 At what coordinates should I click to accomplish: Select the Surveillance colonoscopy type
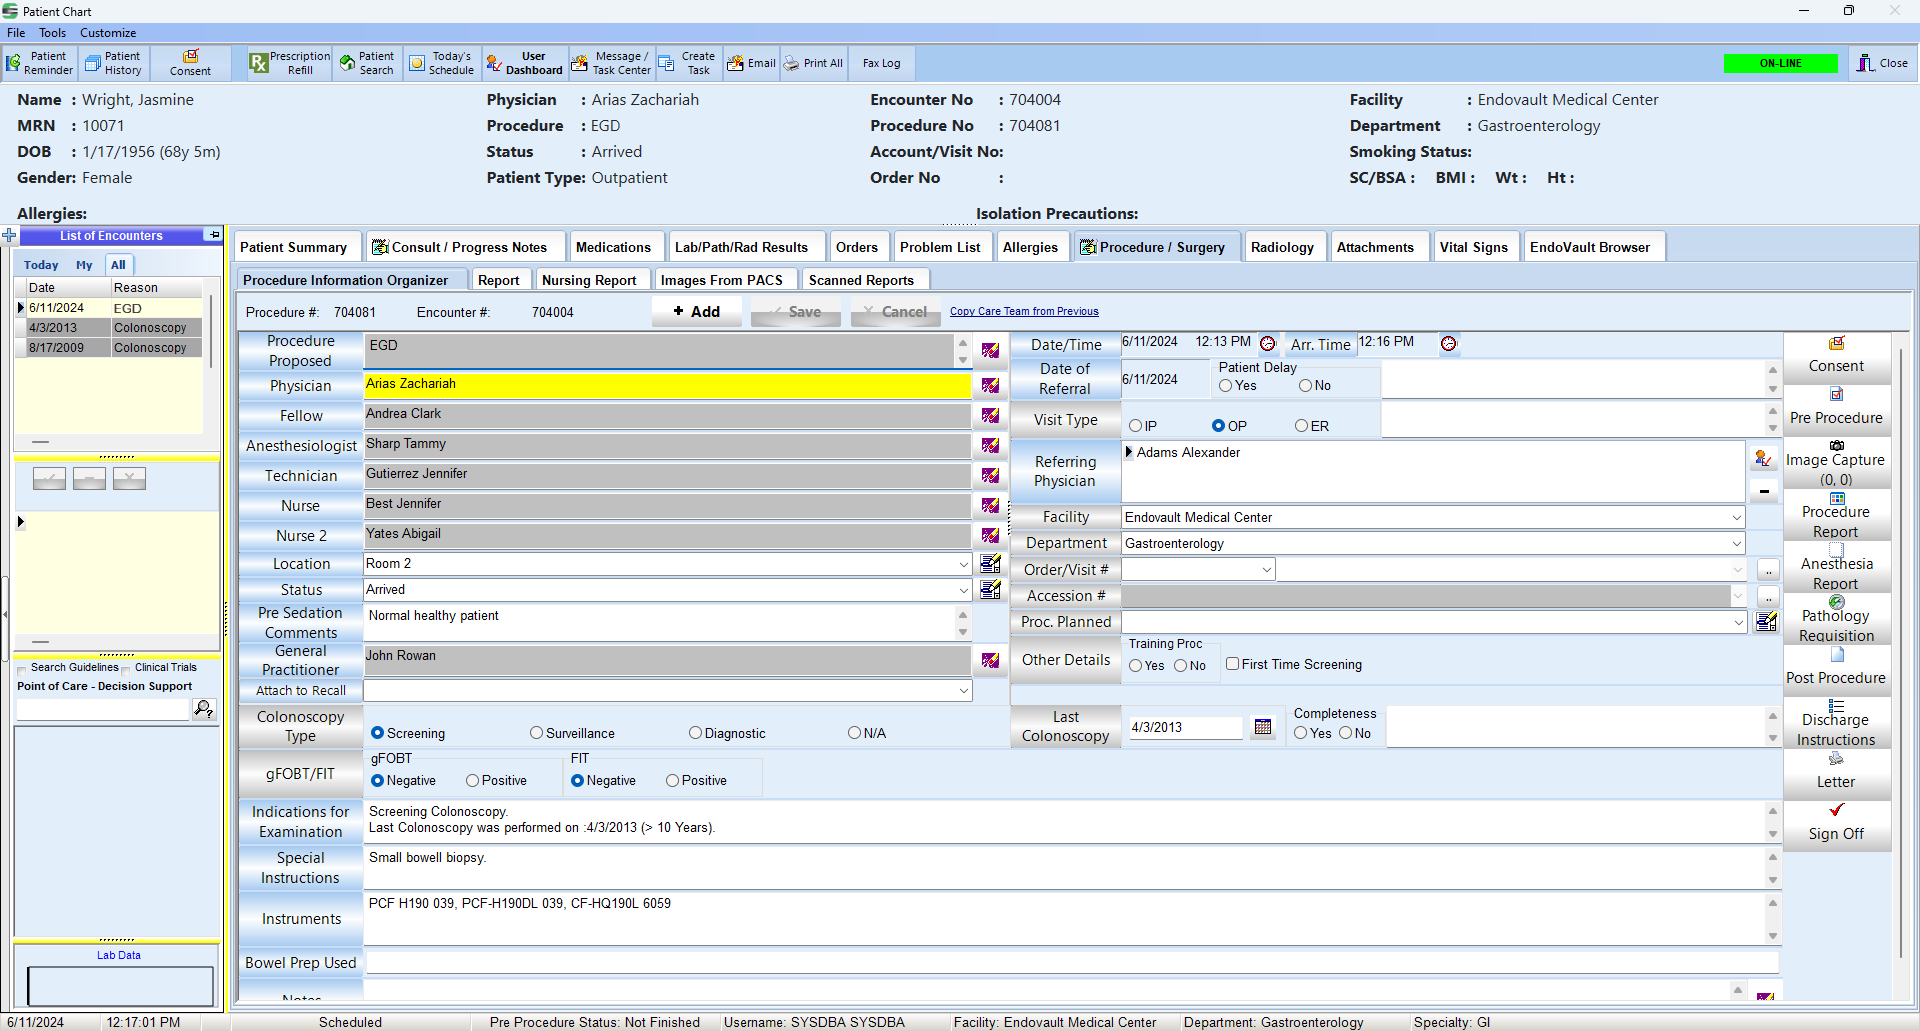point(537,733)
